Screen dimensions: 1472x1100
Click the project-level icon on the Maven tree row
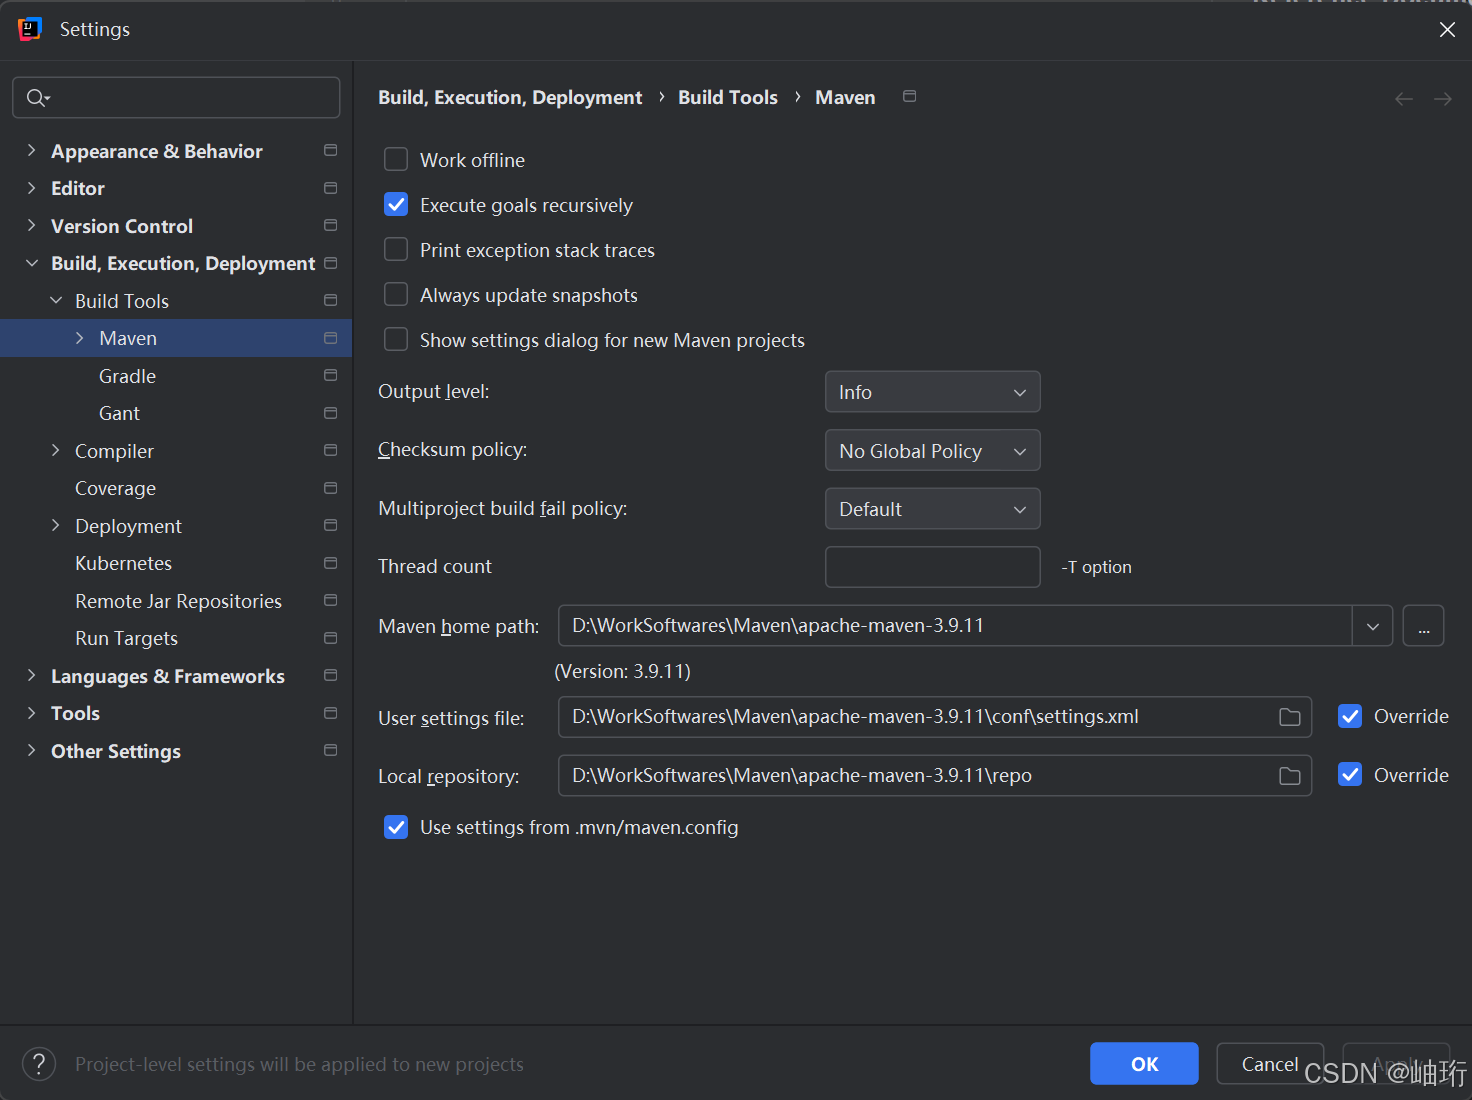[330, 338]
